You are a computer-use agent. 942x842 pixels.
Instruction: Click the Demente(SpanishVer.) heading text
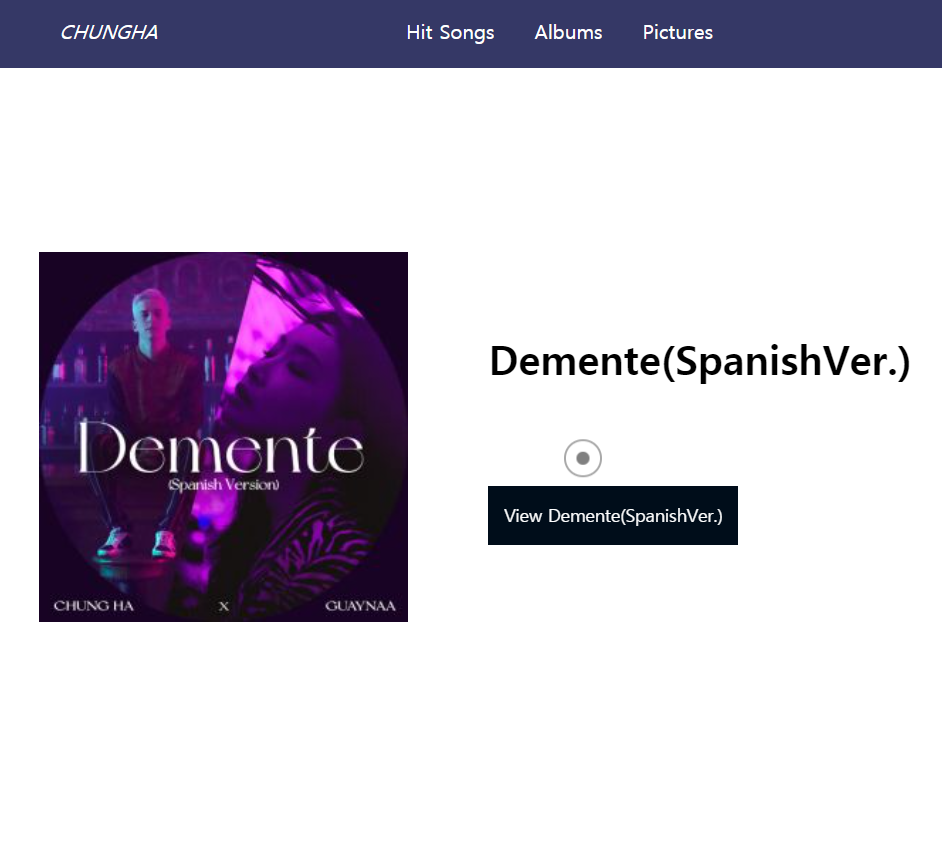pyautogui.click(x=700, y=362)
